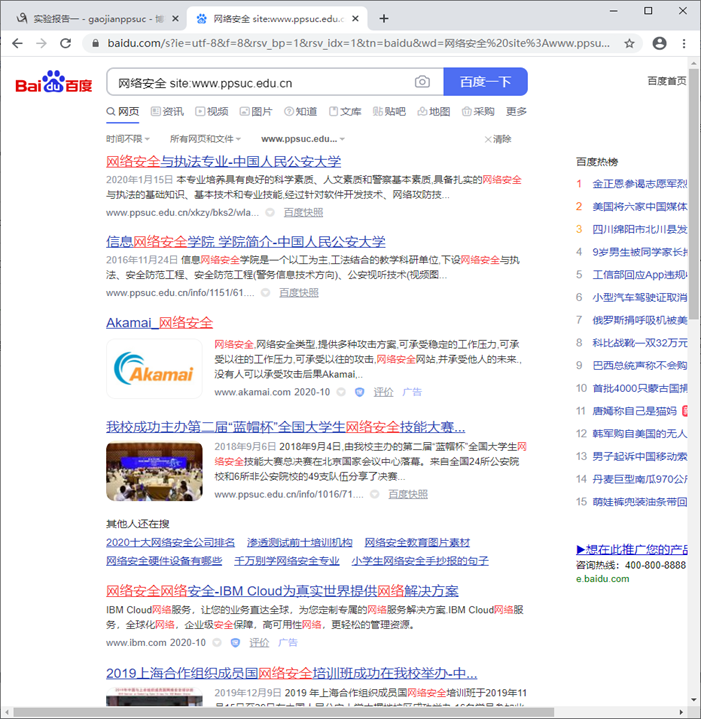
Task: Switch to 采购 search tab
Action: (478, 111)
